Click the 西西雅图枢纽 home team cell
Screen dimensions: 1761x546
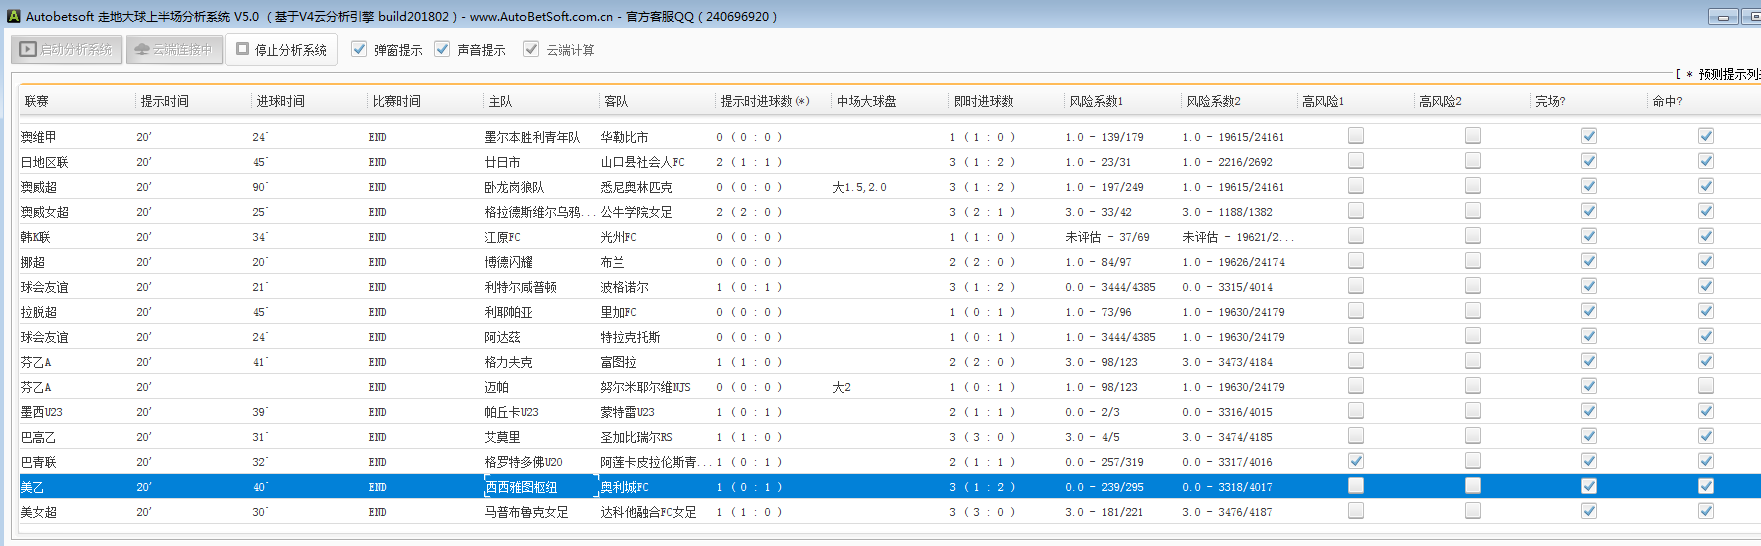[521, 487]
